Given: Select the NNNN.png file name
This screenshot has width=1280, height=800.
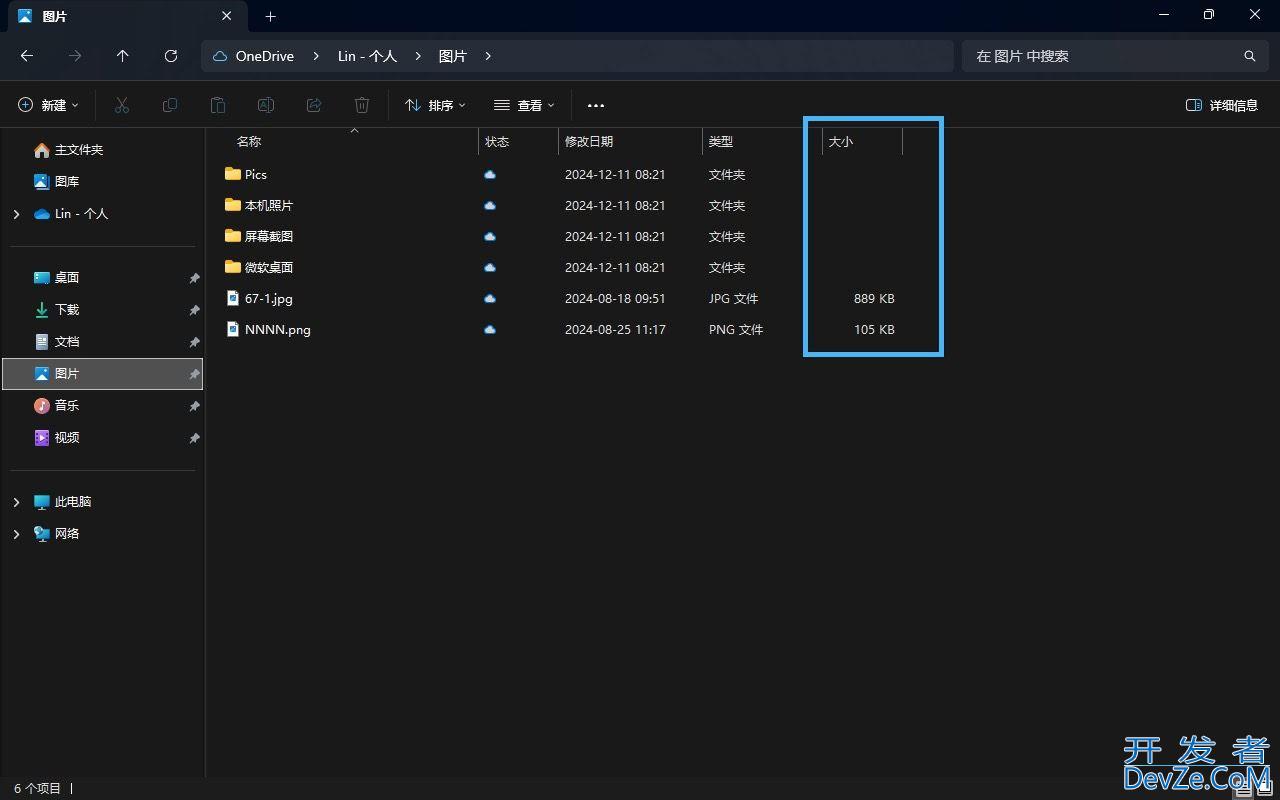Looking at the screenshot, I should coord(278,329).
